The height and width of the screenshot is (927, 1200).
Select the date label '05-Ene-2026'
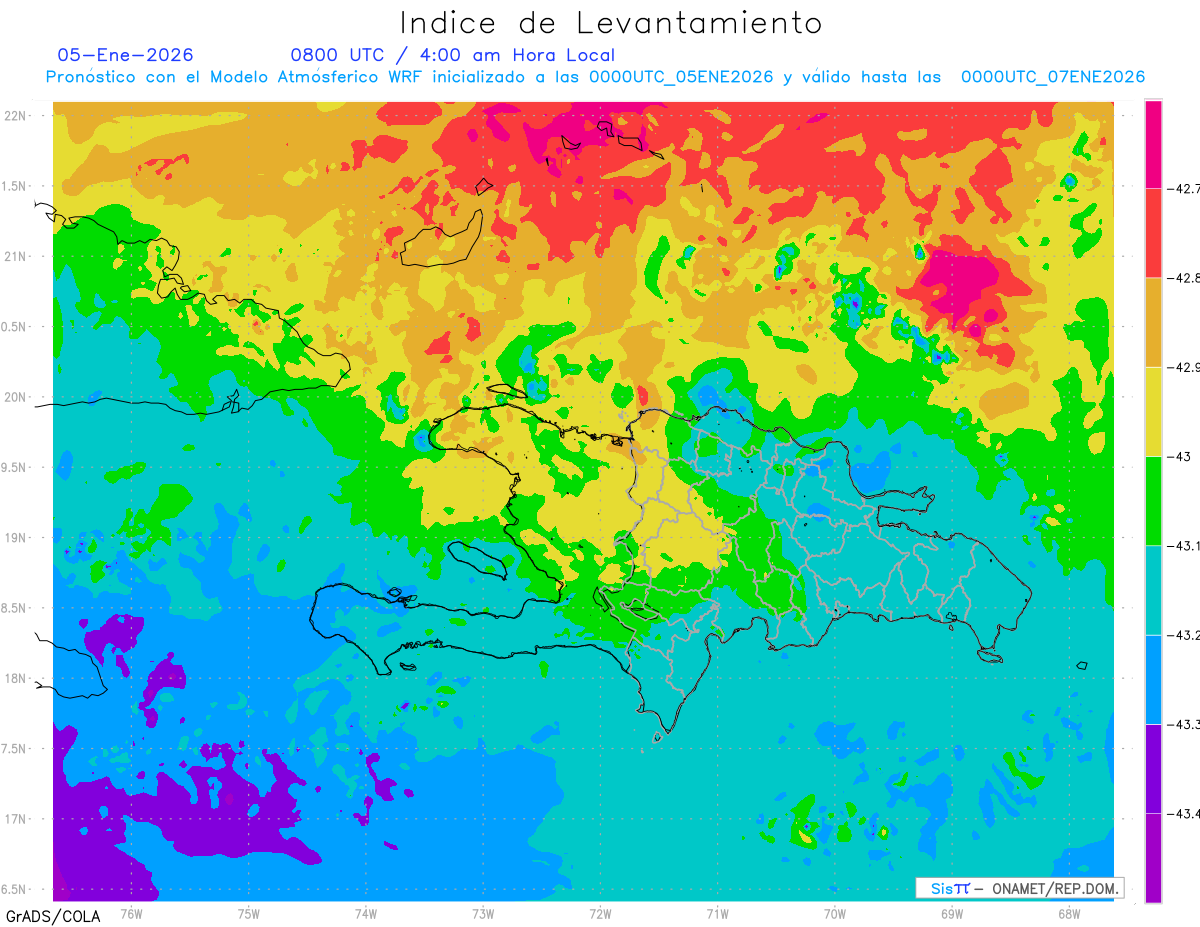[126, 55]
